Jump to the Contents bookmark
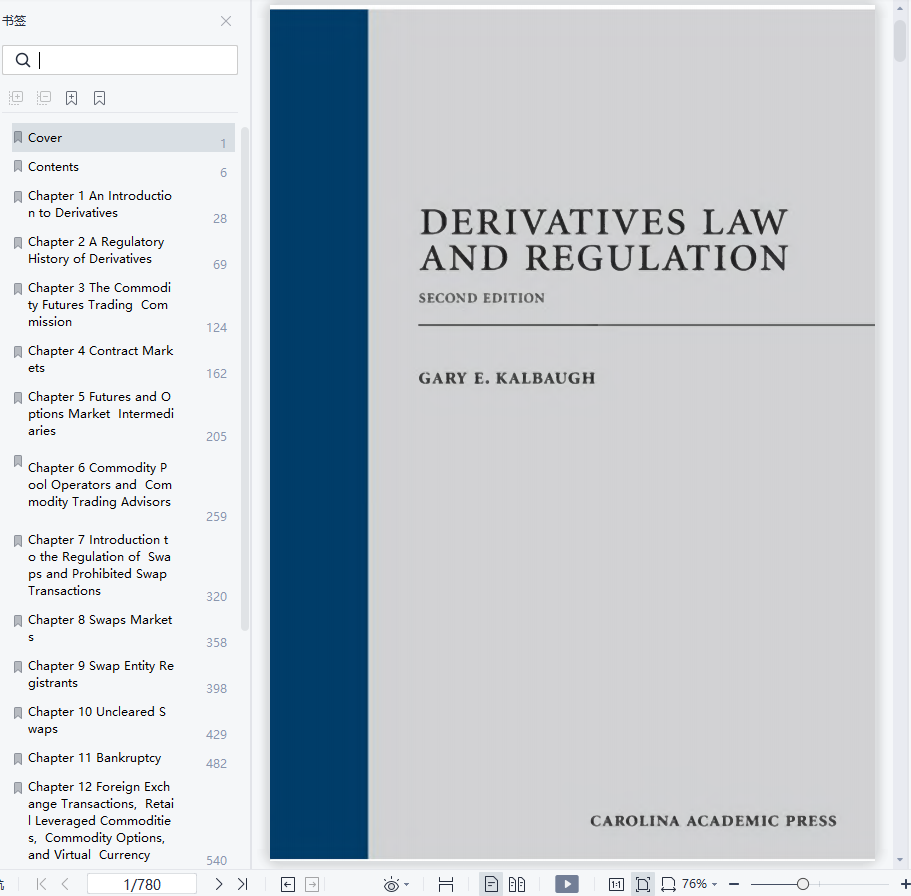This screenshot has width=911, height=896. coord(123,167)
